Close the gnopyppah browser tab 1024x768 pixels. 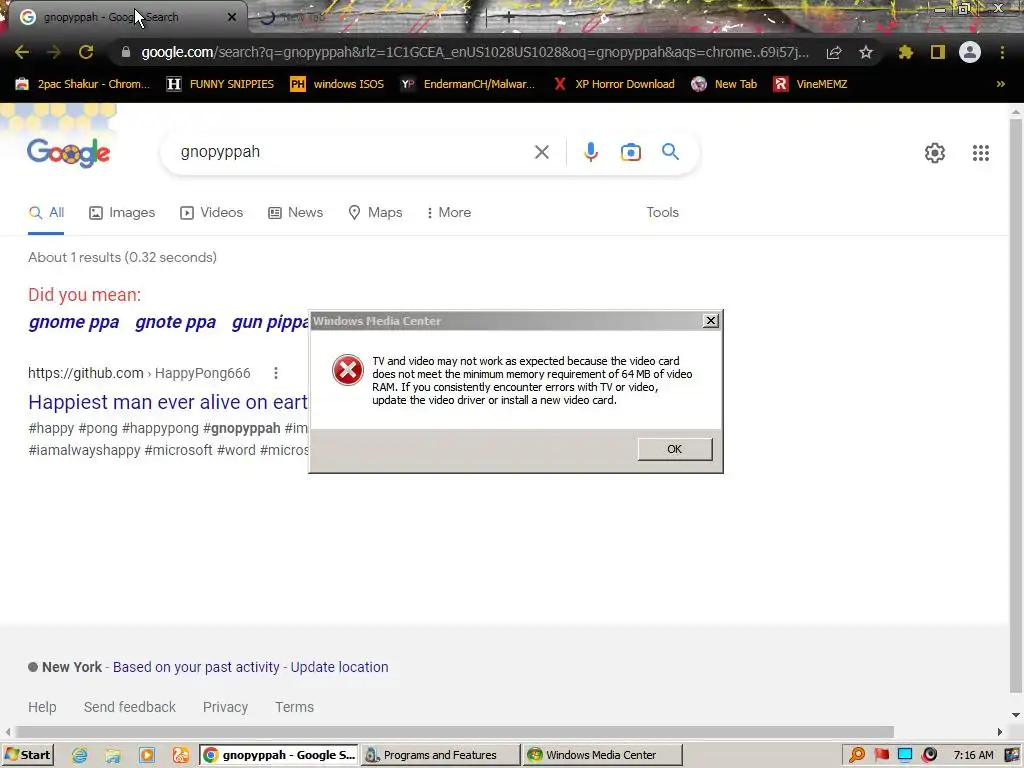pos(232,17)
